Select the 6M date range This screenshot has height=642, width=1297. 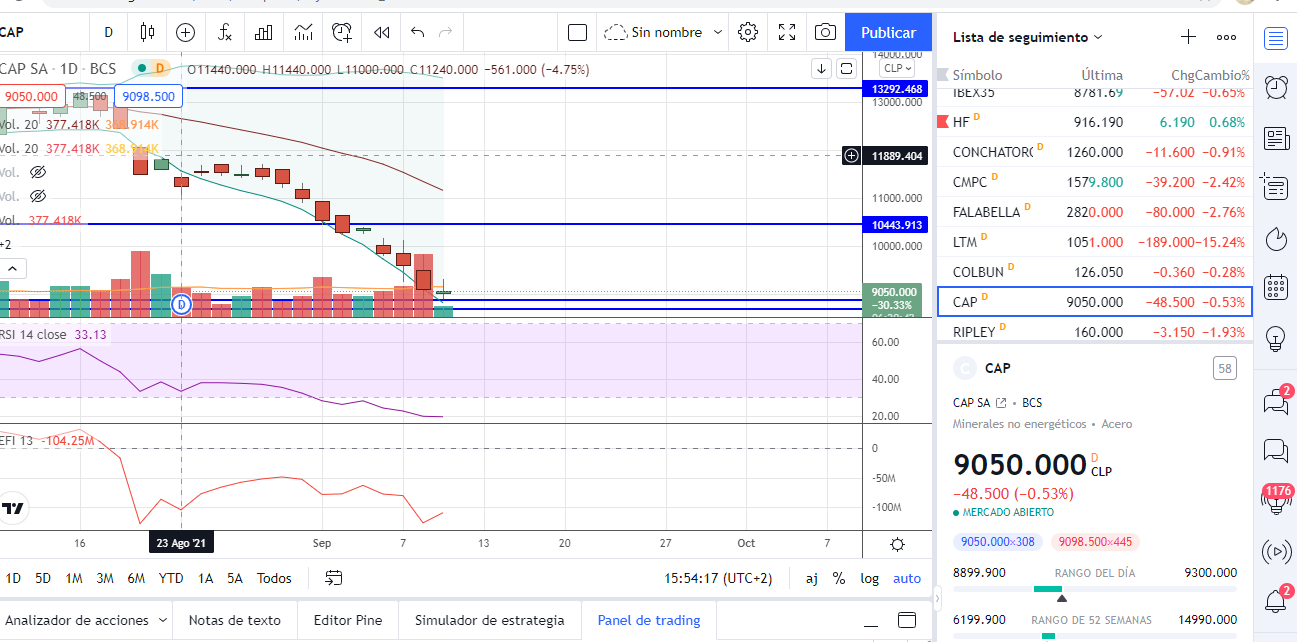click(136, 578)
